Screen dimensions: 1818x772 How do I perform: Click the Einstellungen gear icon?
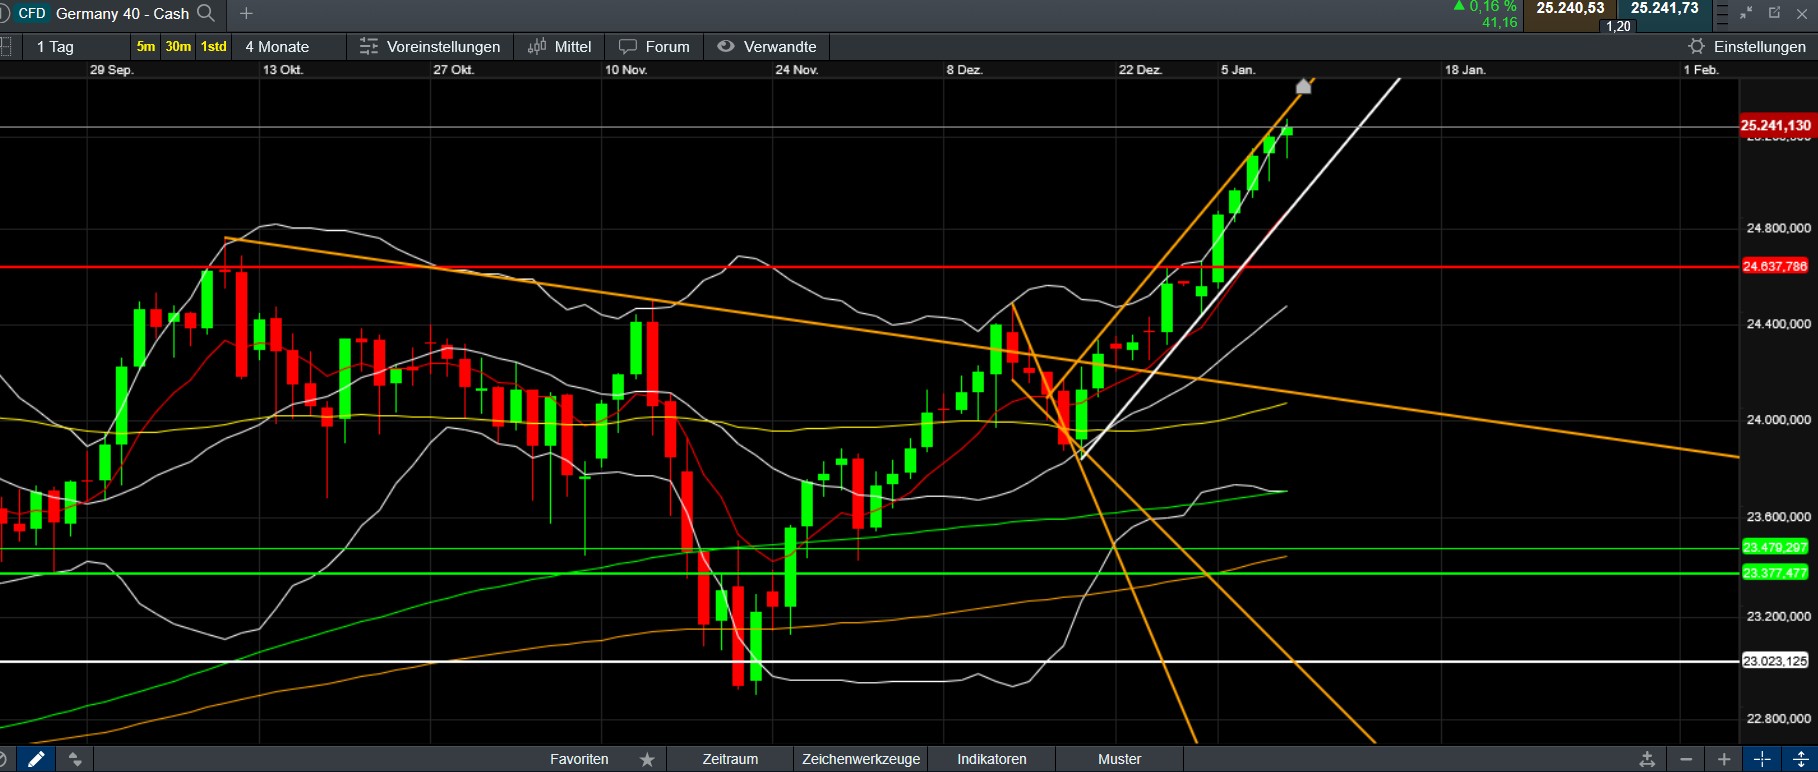1696,47
